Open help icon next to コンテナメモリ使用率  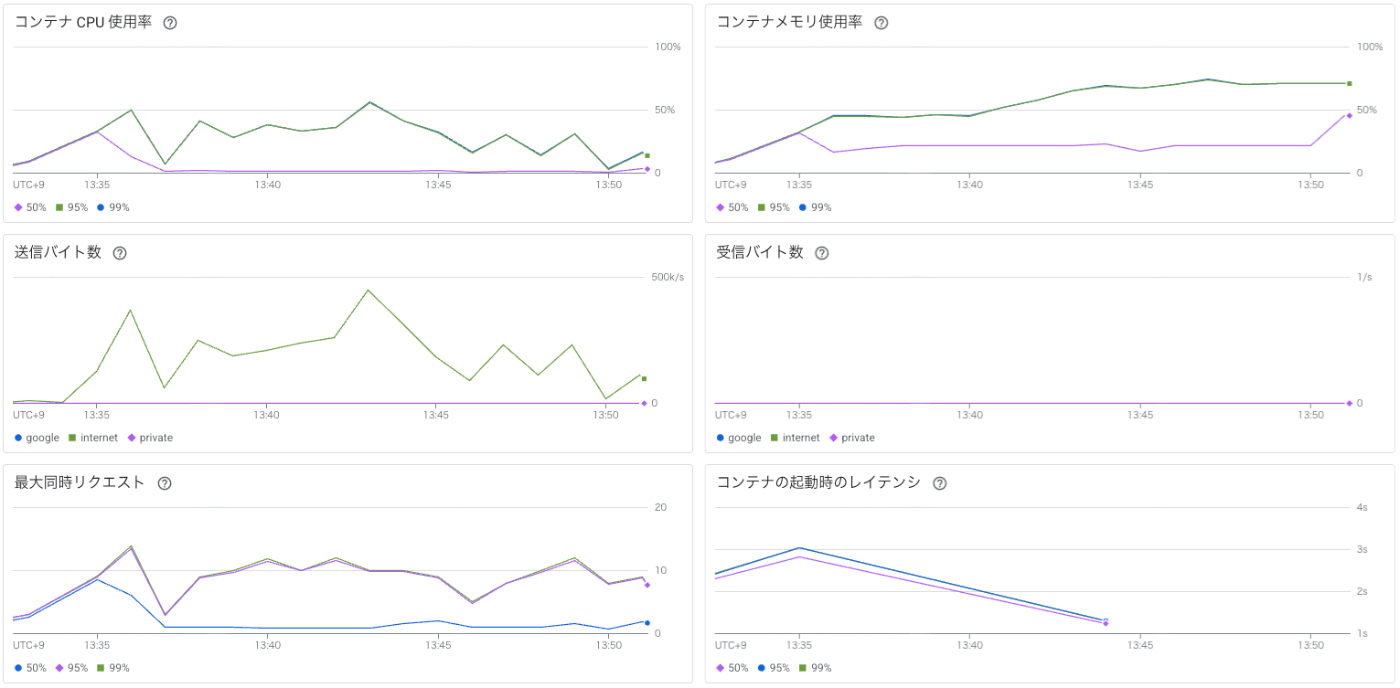[881, 23]
